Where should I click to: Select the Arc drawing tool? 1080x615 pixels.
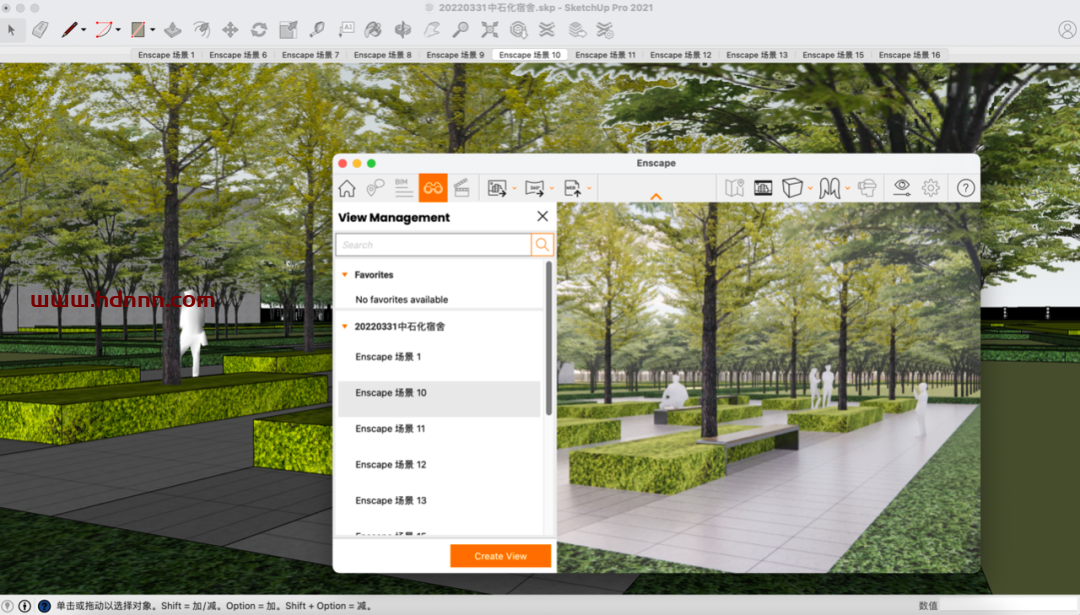[x=103, y=30]
